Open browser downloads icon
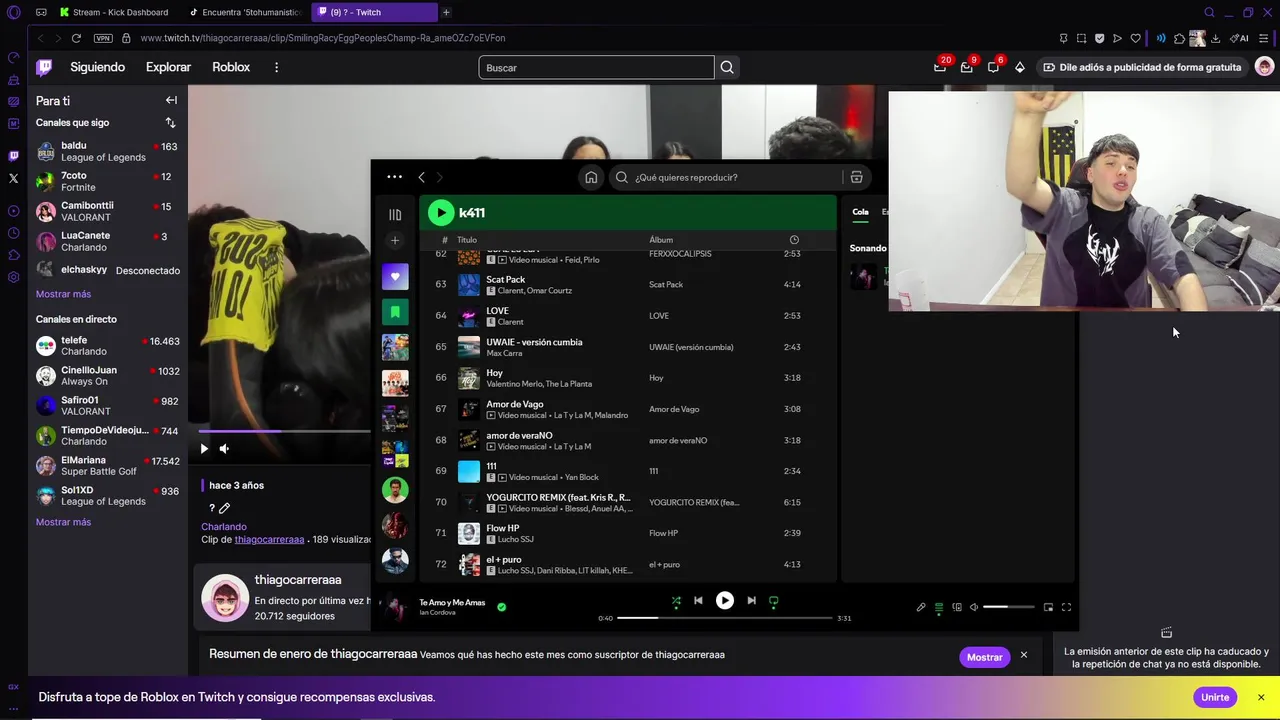The height and width of the screenshot is (720, 1280). click(x=1215, y=38)
